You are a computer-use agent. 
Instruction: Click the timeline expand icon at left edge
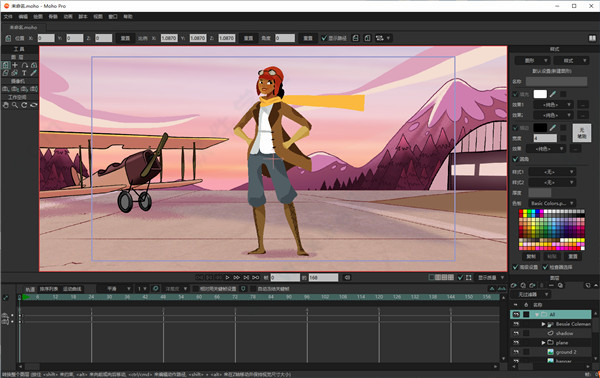coord(6,297)
